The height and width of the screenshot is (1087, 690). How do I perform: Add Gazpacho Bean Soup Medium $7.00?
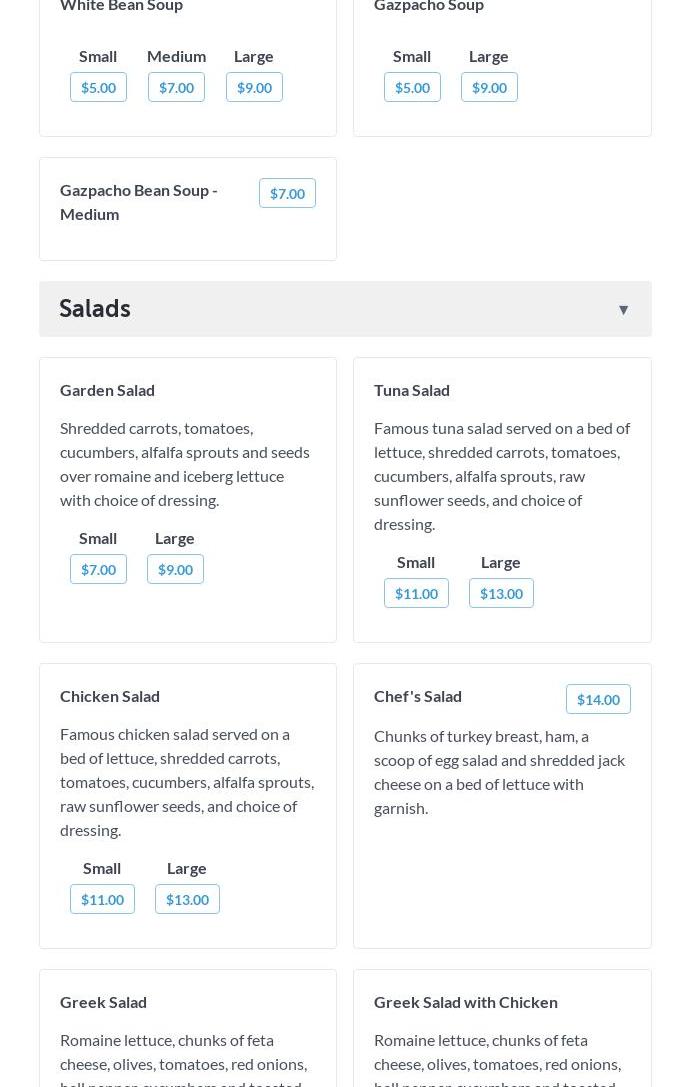click(x=287, y=194)
